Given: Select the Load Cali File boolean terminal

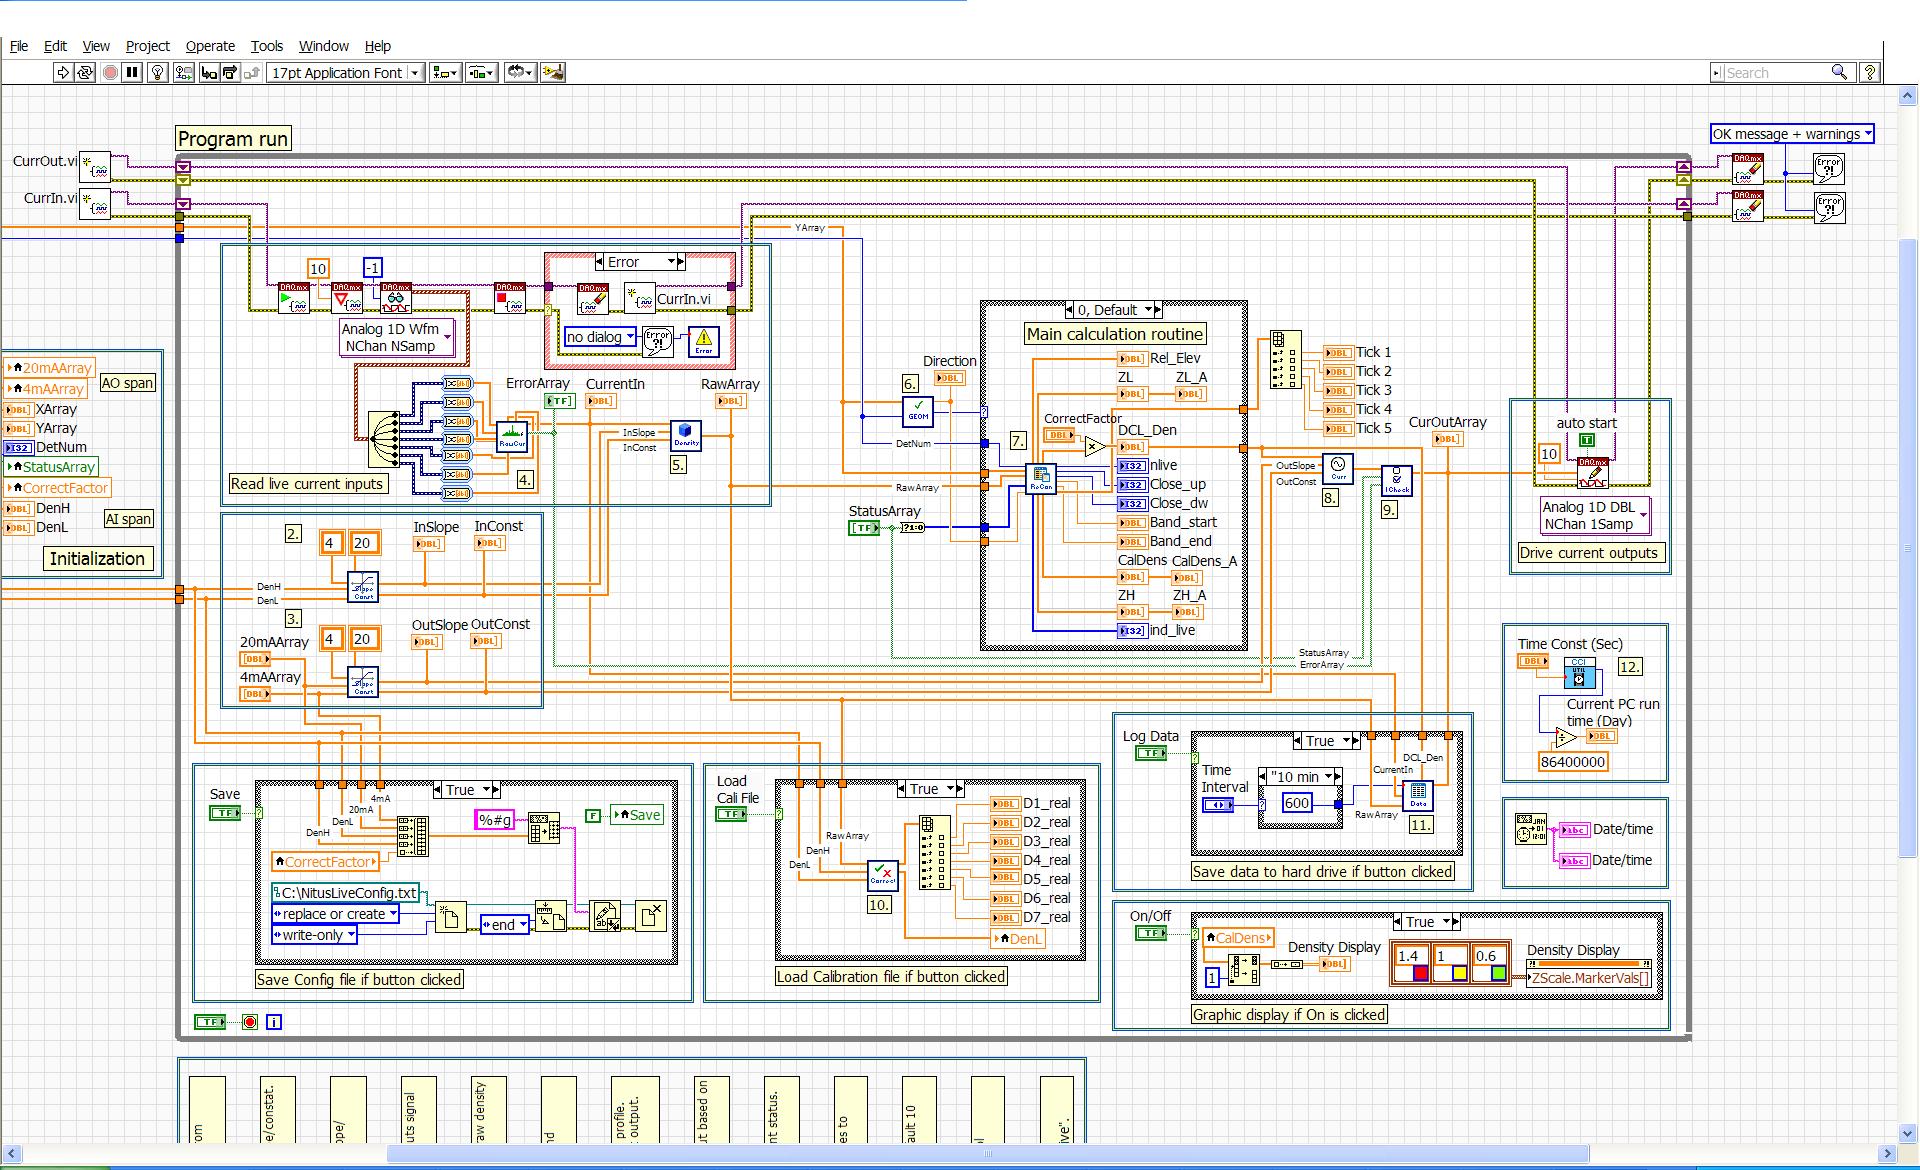Looking at the screenshot, I should 732,814.
